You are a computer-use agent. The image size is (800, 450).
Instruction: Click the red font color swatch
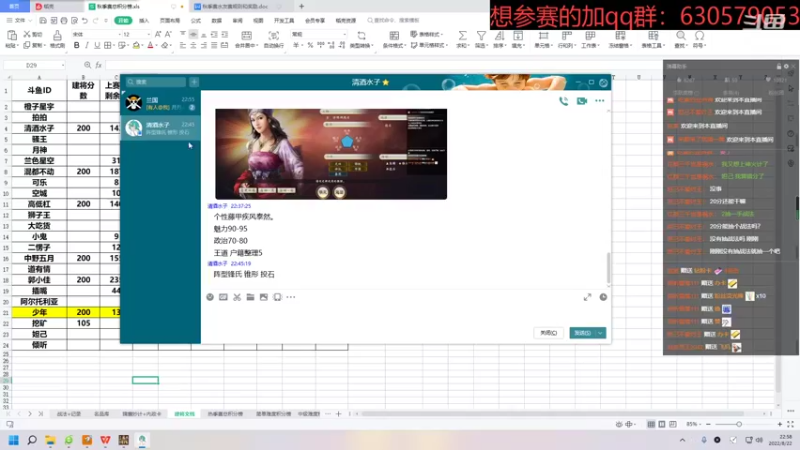pyautogui.click(x=151, y=45)
